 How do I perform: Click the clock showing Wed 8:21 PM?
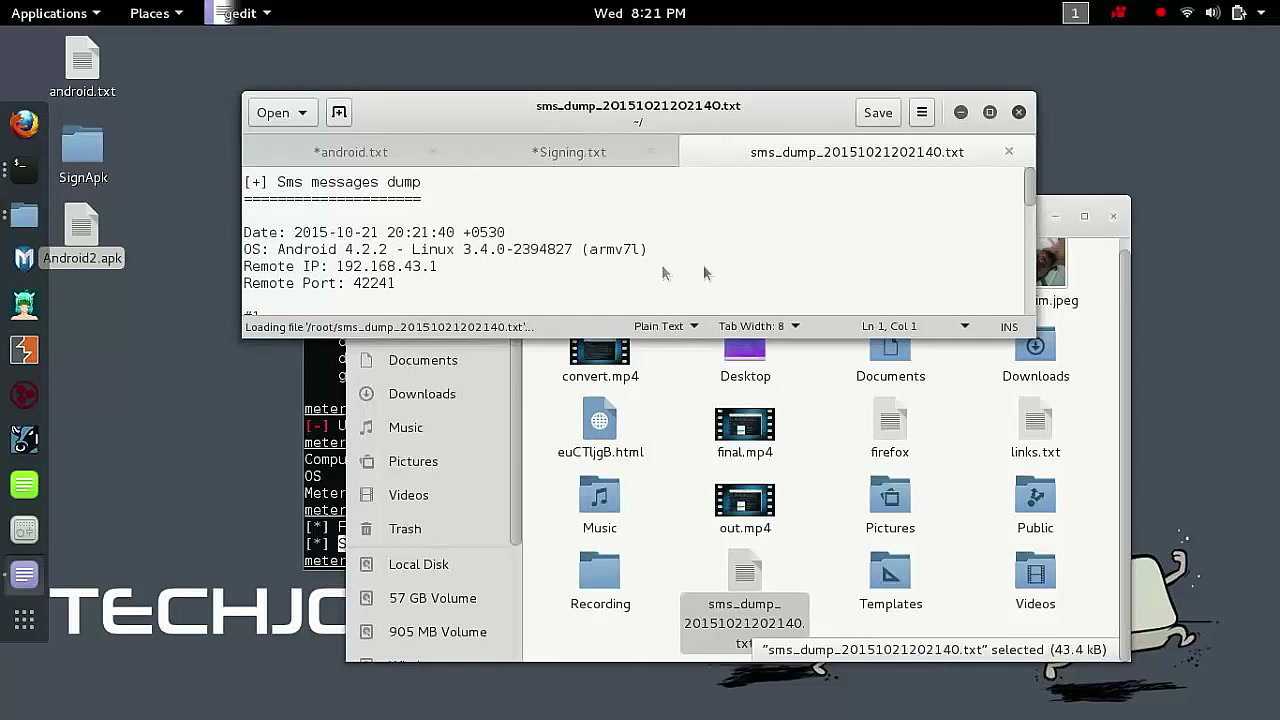pyautogui.click(x=640, y=13)
